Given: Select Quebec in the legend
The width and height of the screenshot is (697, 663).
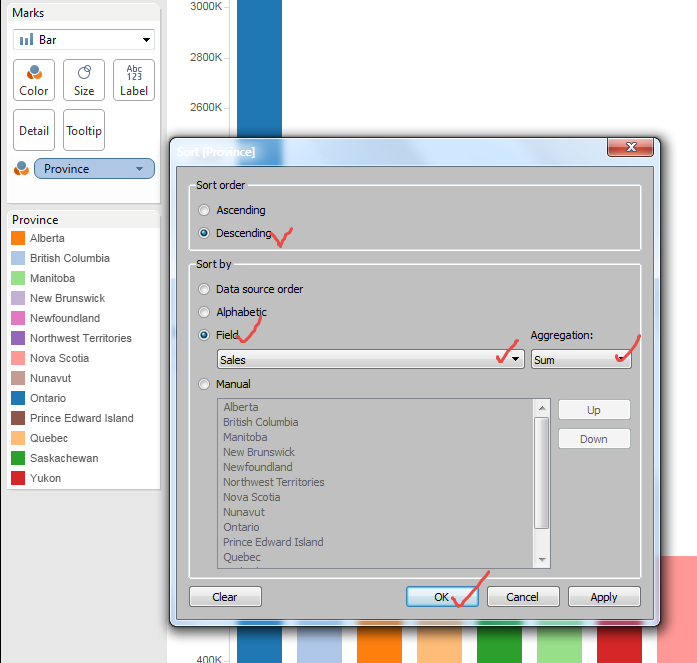Looking at the screenshot, I should pos(49,438).
